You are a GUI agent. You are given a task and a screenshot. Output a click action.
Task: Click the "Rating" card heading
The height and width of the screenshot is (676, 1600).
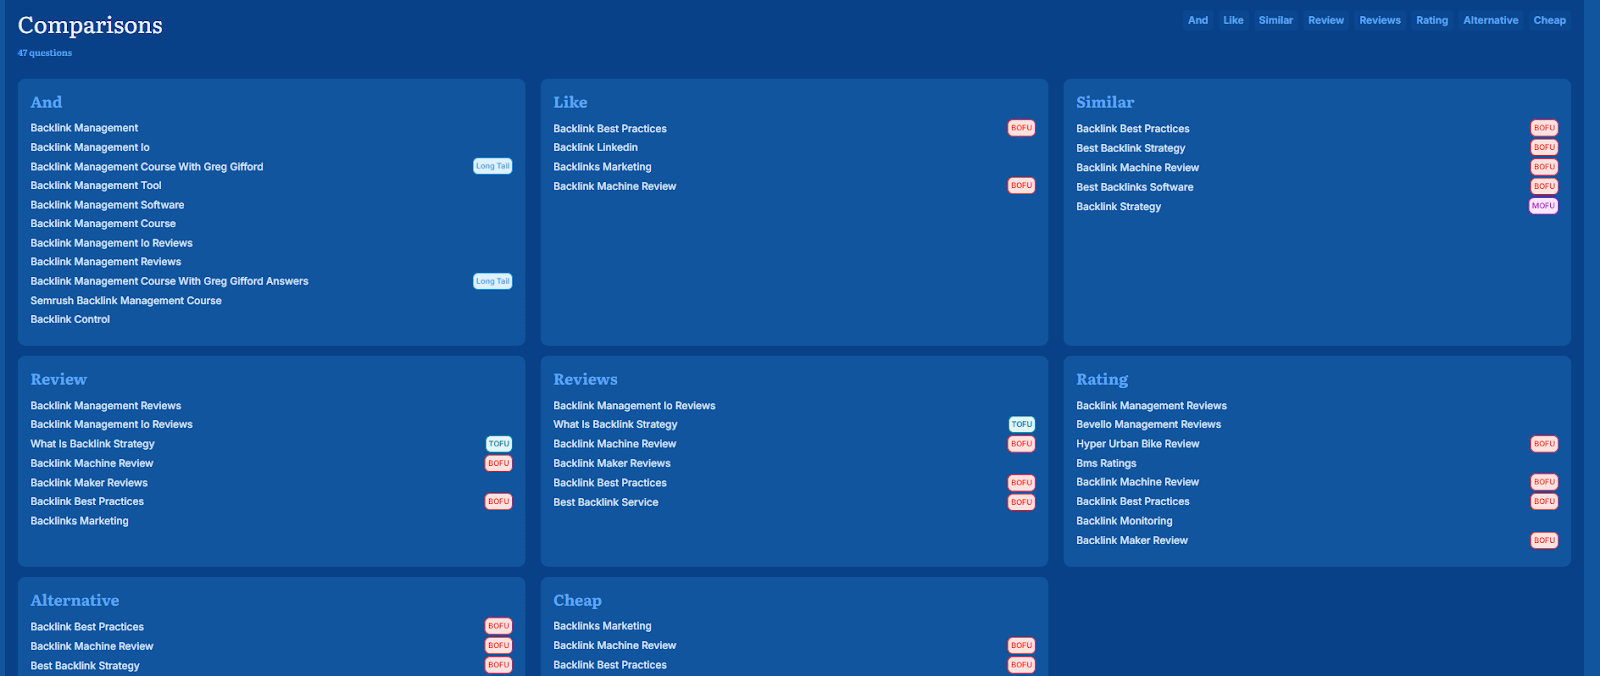coord(1102,379)
